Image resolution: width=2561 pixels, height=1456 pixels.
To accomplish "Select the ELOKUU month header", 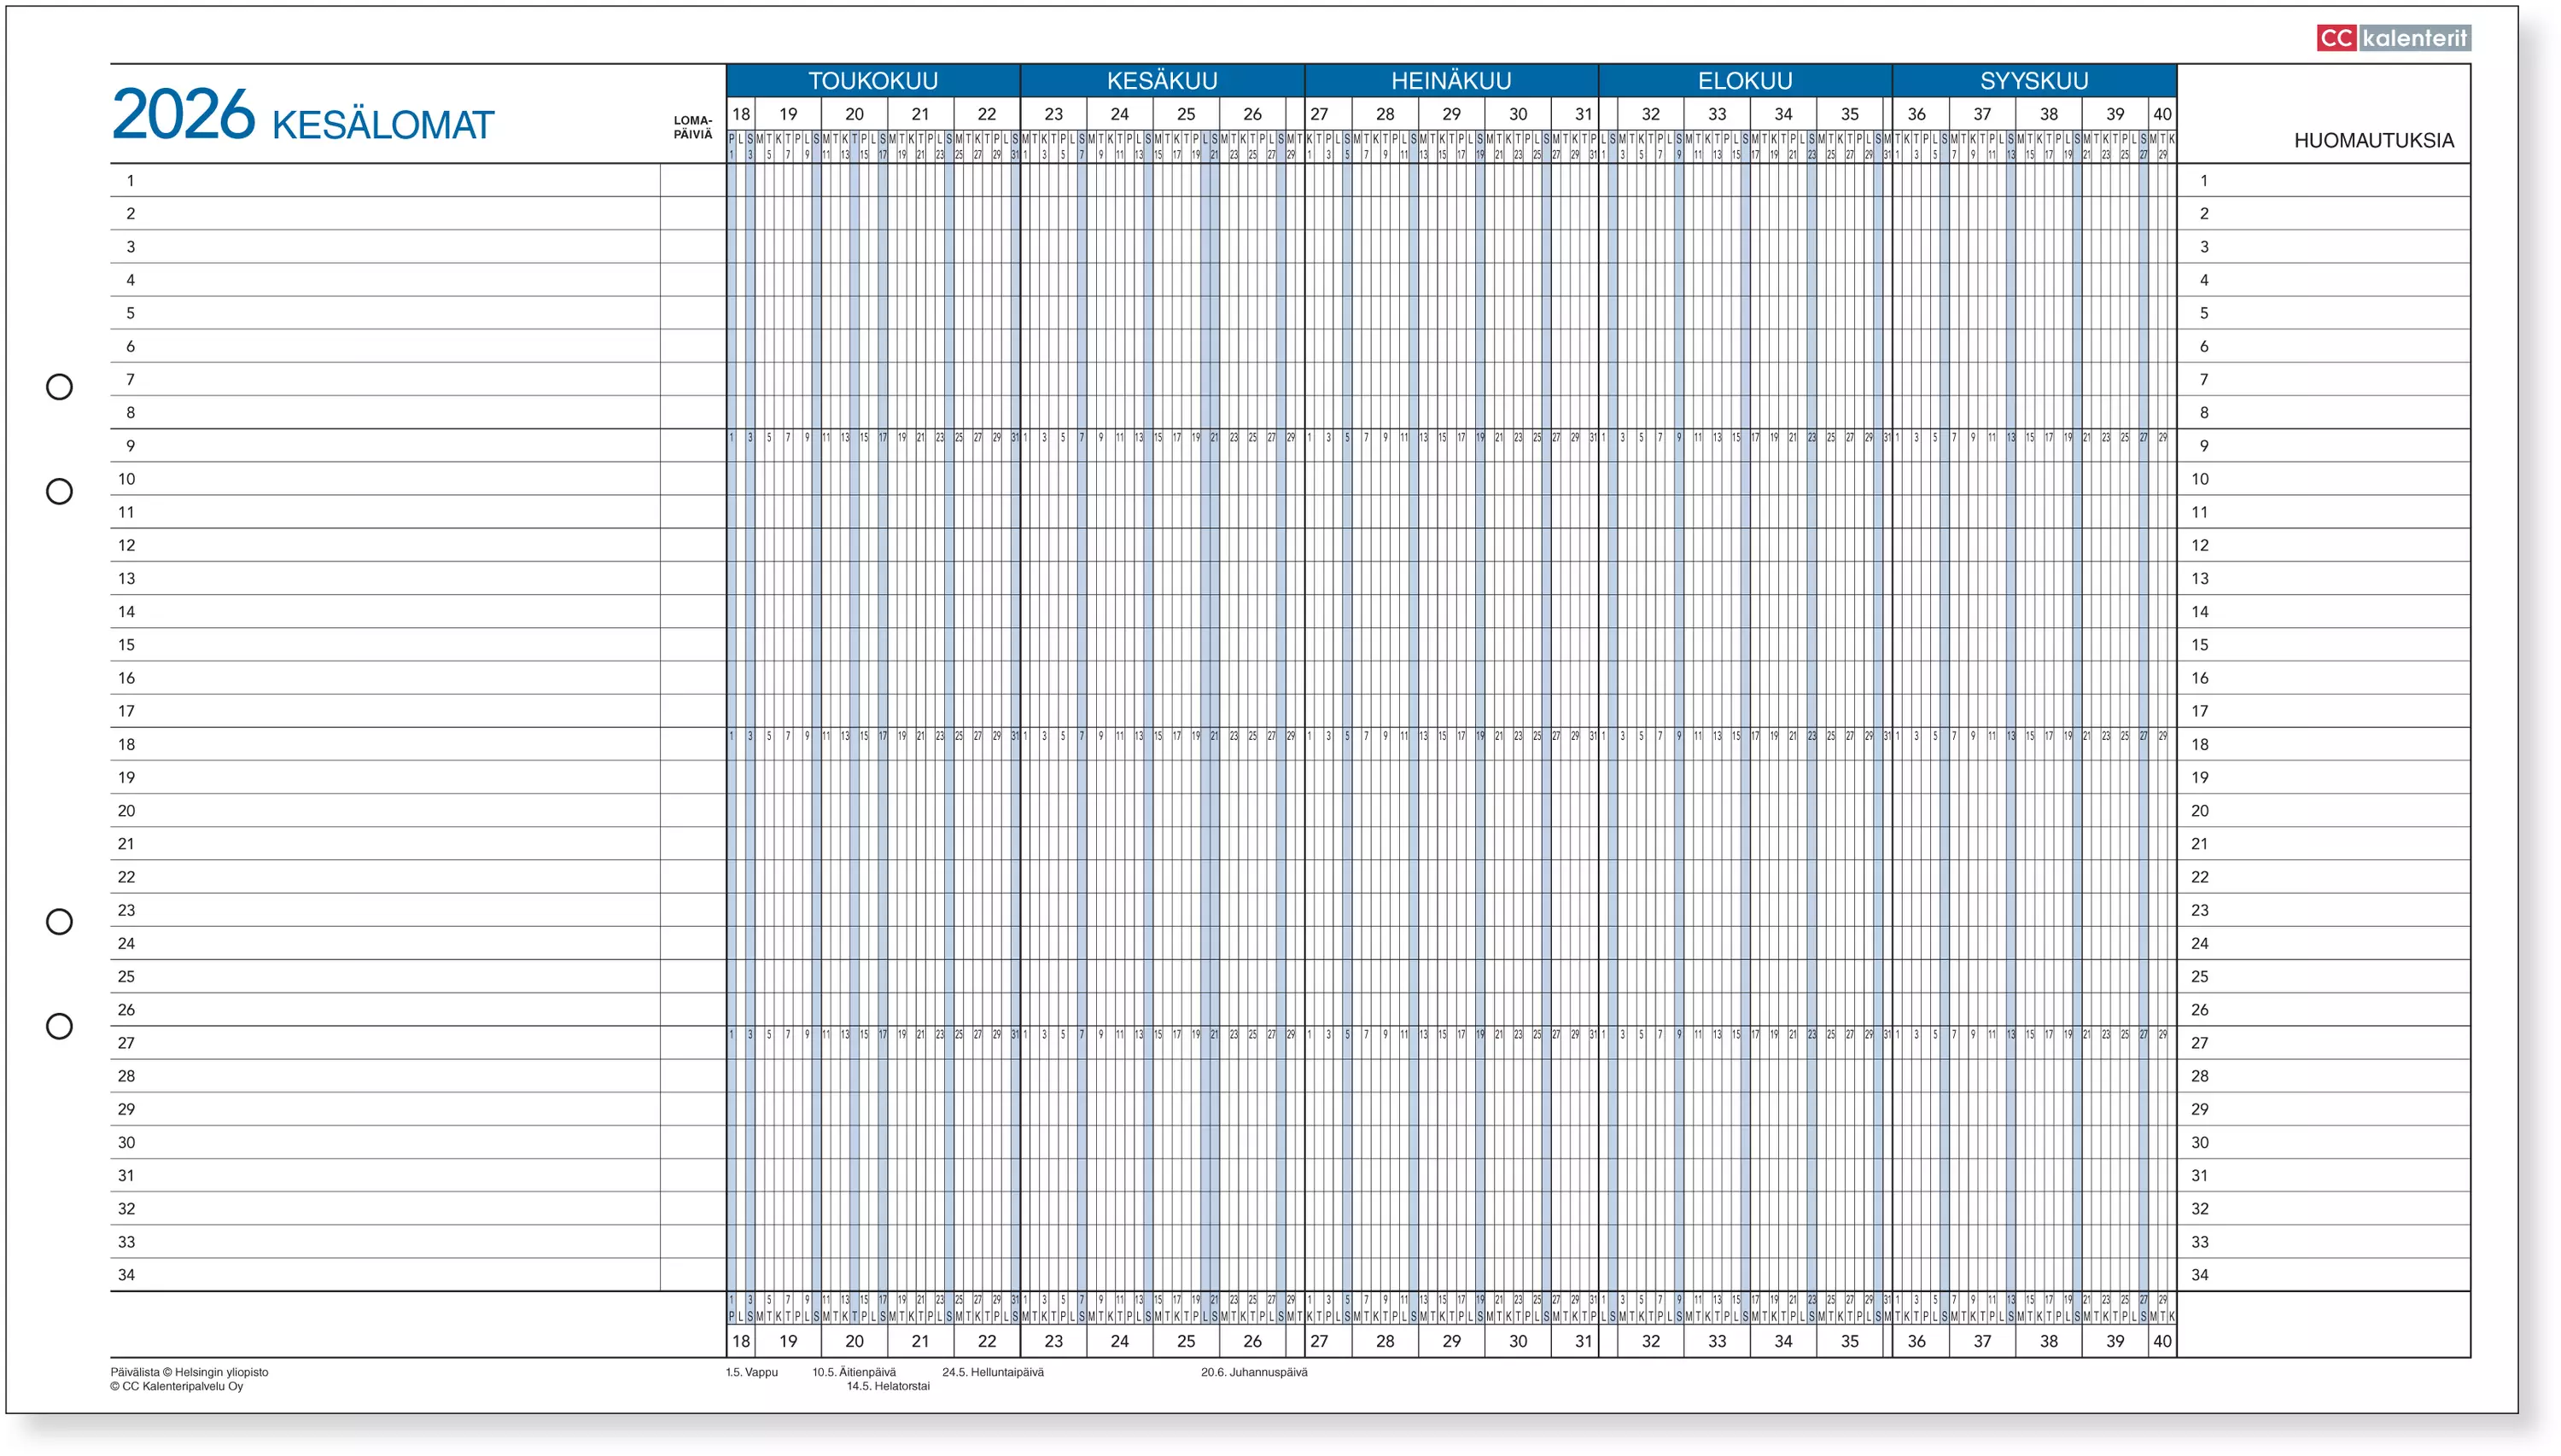I will tap(1744, 80).
